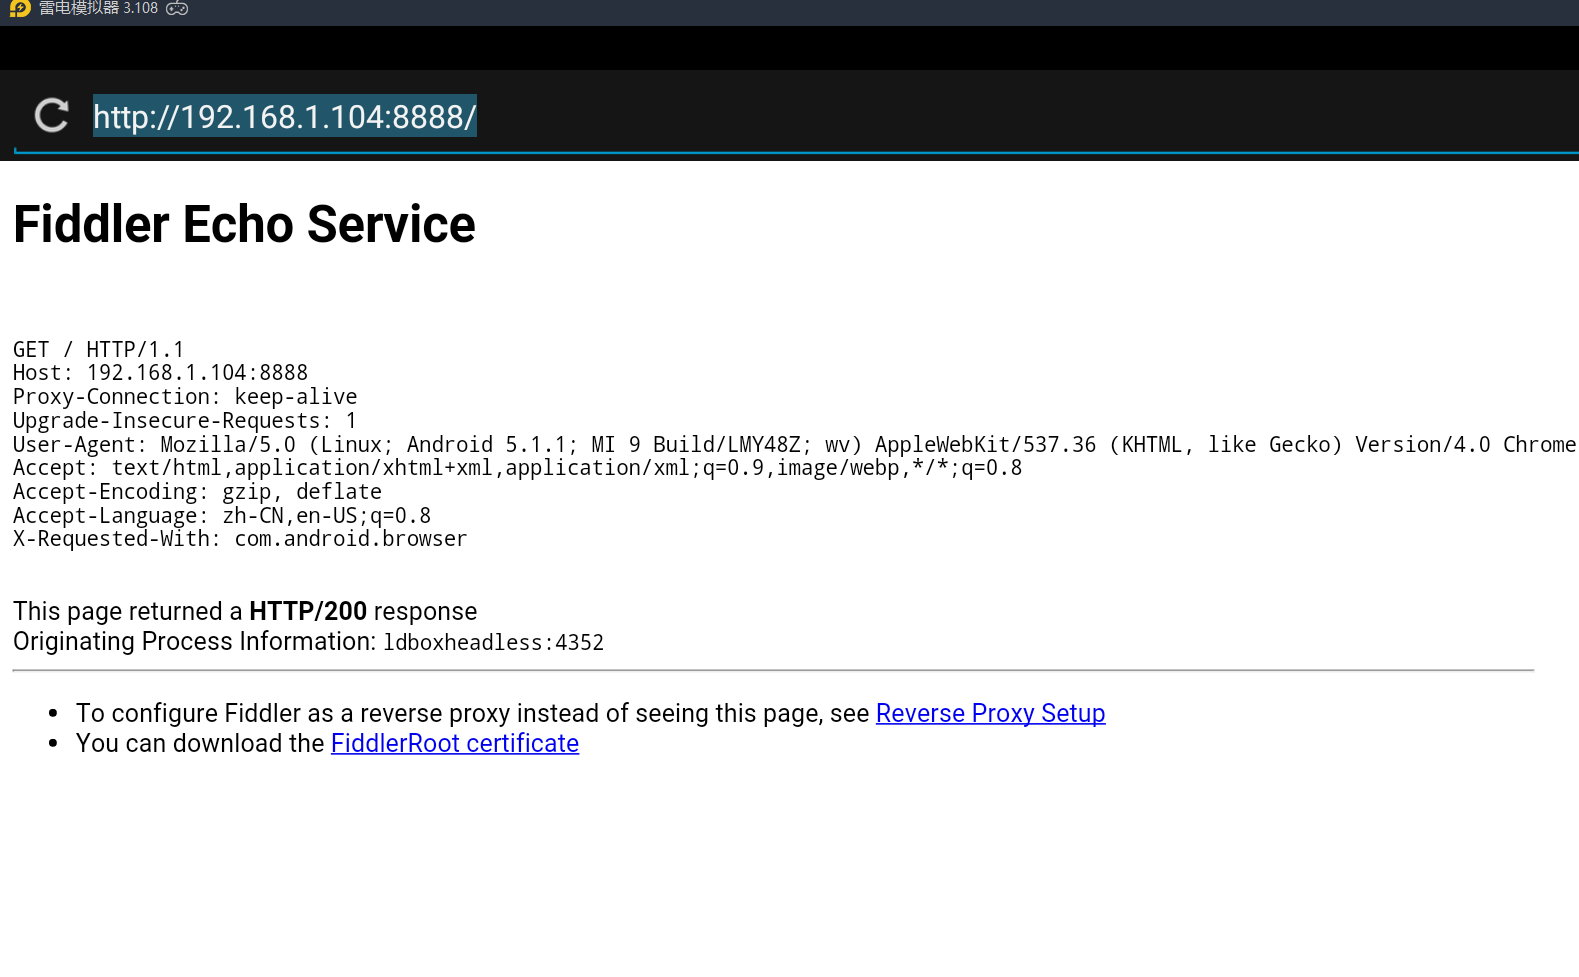Click the emulator title text '雷电模拟器 3.108'
Viewport: 1579px width, 977px height.
(98, 8)
